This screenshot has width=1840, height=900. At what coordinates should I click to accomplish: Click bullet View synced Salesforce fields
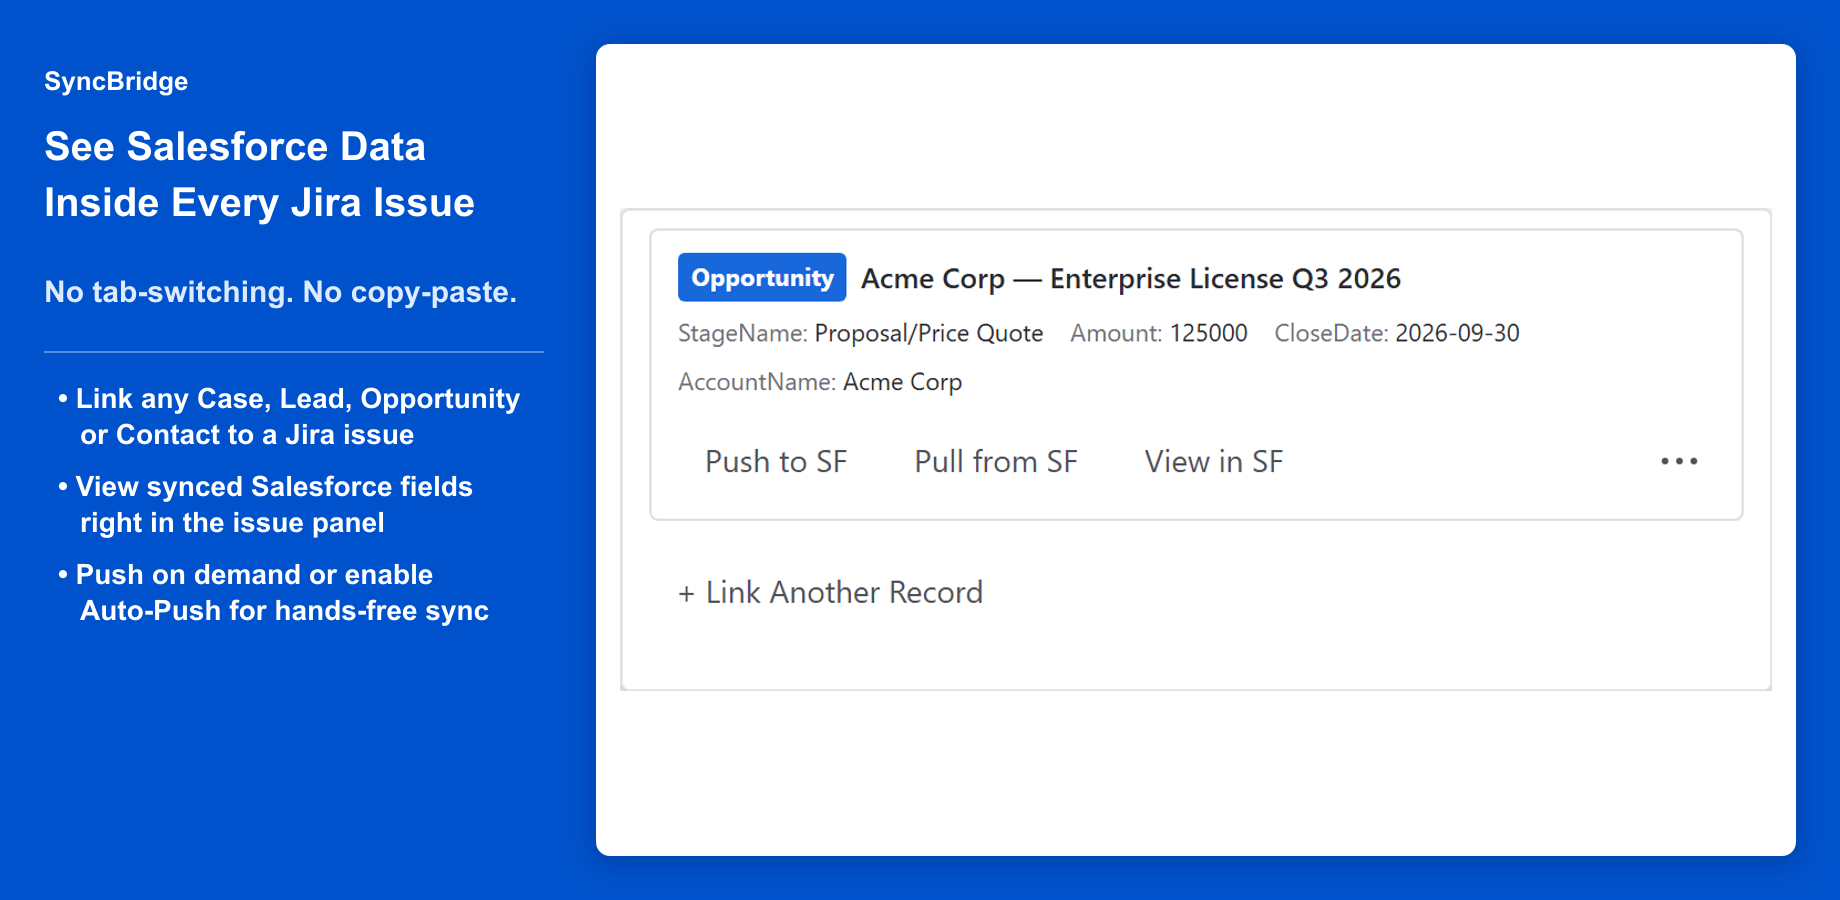coord(274,486)
